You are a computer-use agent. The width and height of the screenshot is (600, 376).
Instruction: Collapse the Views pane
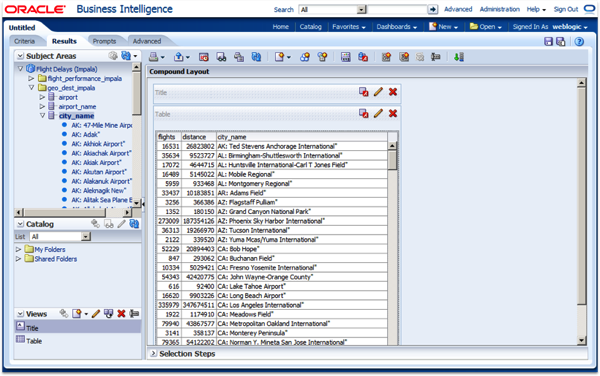pyautogui.click(x=20, y=314)
